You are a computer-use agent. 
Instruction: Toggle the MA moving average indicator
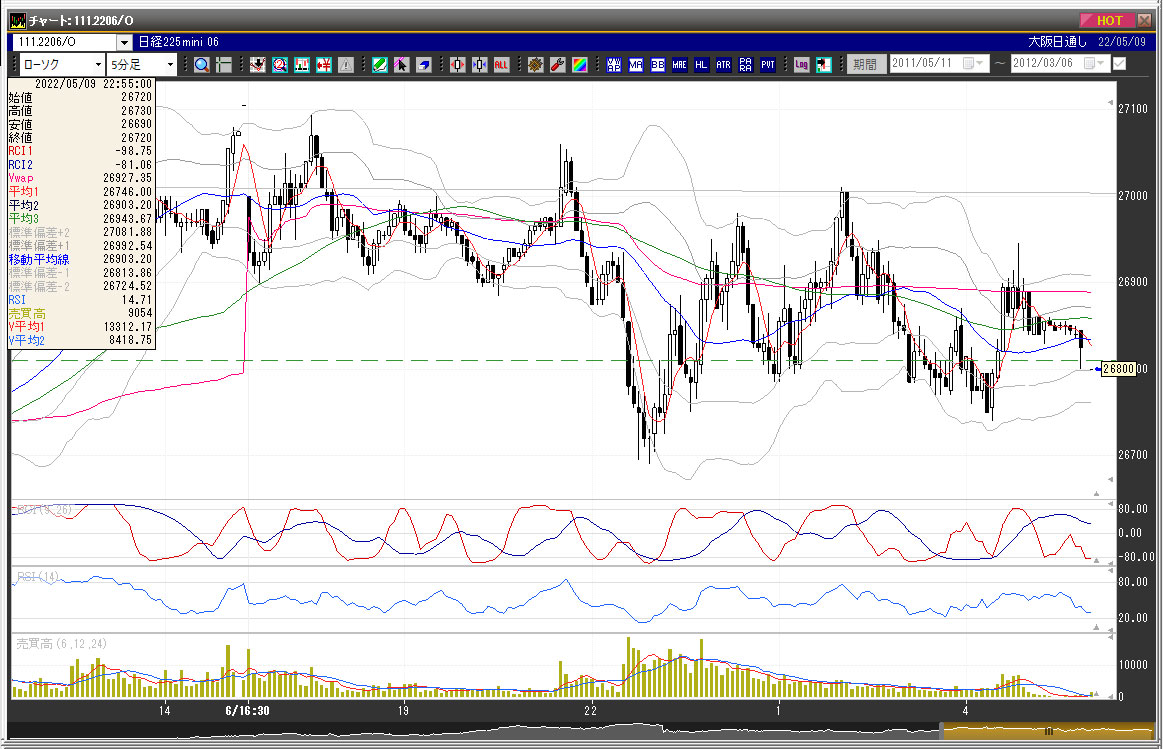point(636,65)
